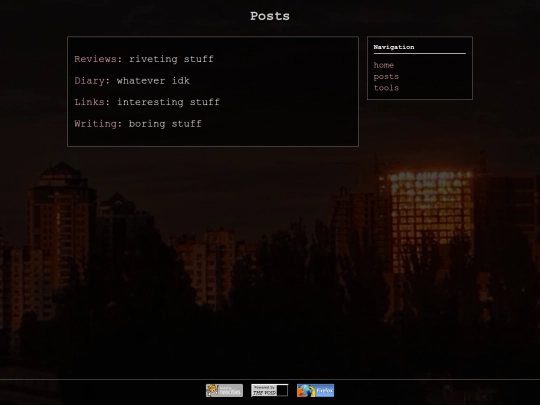Open tools from the Navigation box

pos(386,88)
